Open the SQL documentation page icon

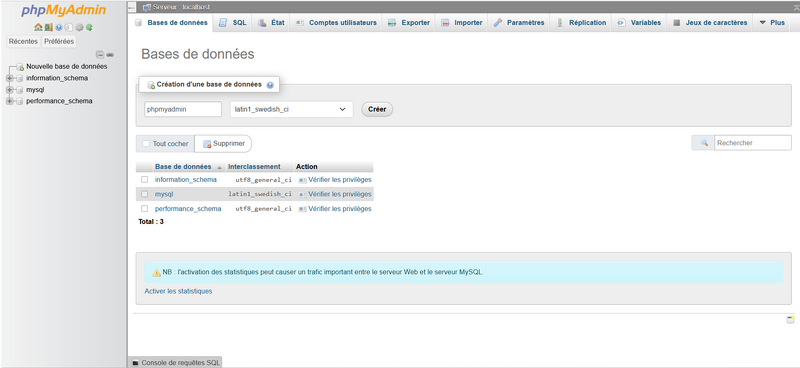coord(69,27)
